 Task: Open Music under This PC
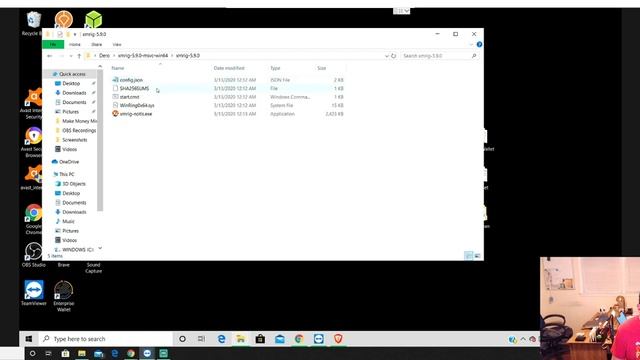coord(68,221)
